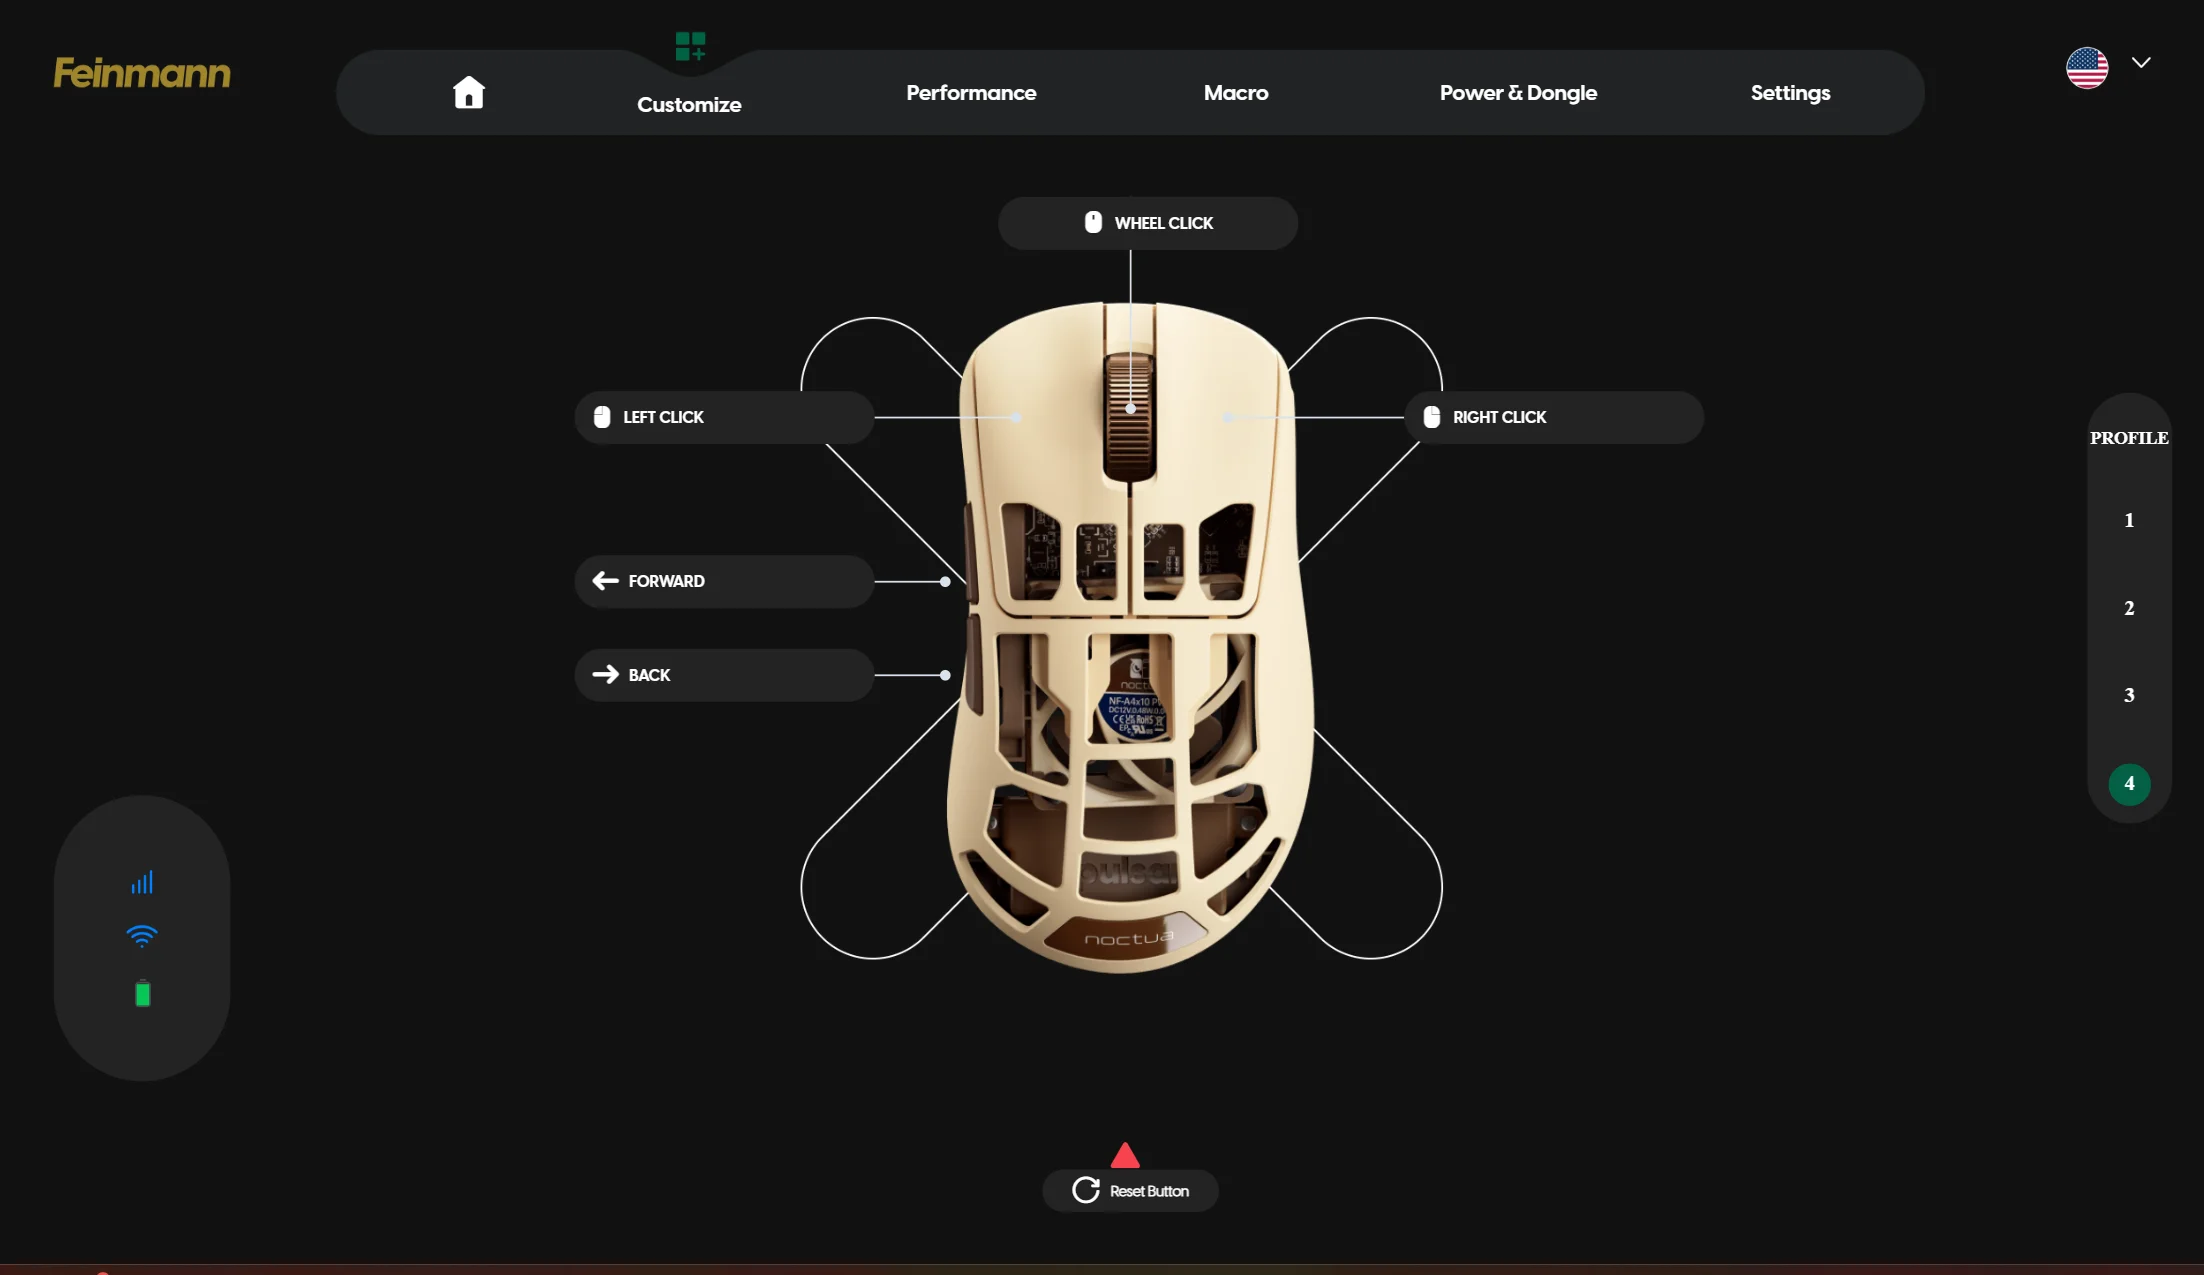Click the PROFILE heading text

pyautogui.click(x=2129, y=438)
